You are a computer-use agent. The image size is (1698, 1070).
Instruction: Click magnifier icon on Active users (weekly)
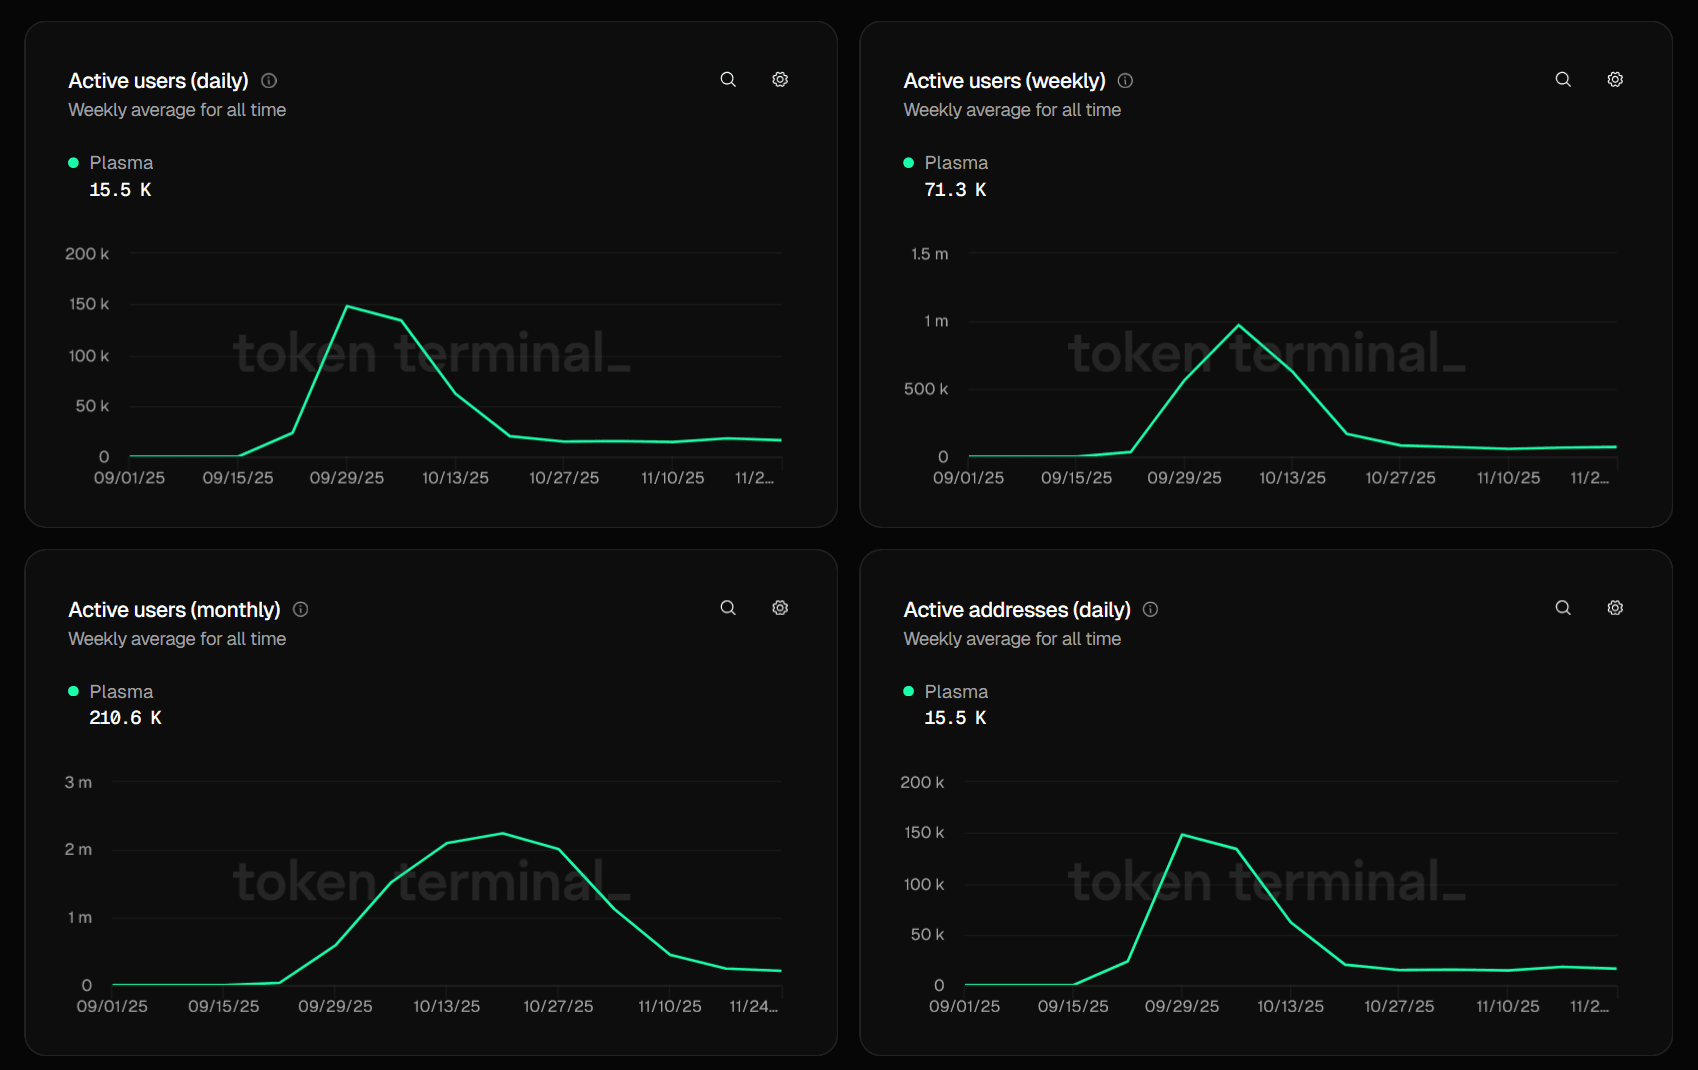[x=1563, y=80]
